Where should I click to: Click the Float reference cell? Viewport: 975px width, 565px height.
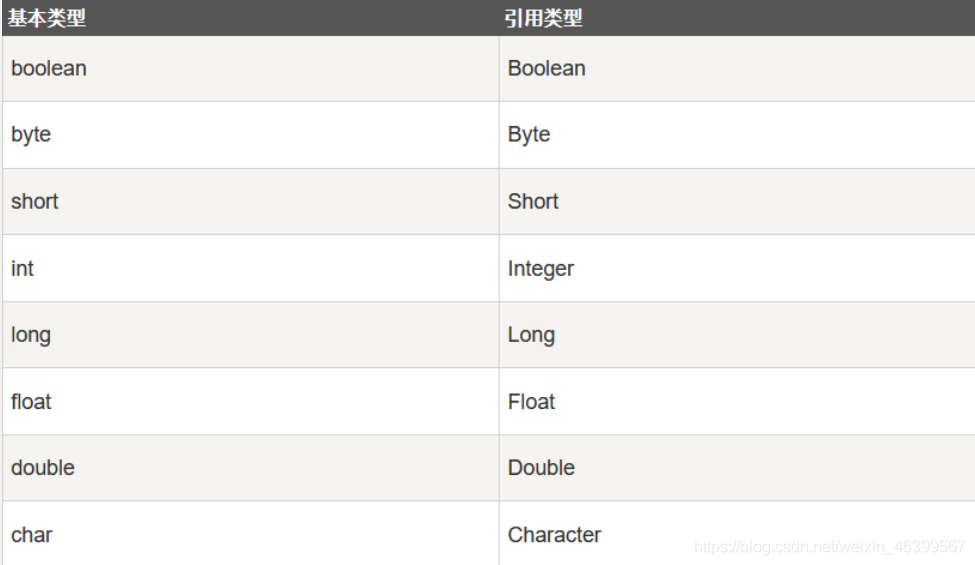[x=737, y=402]
